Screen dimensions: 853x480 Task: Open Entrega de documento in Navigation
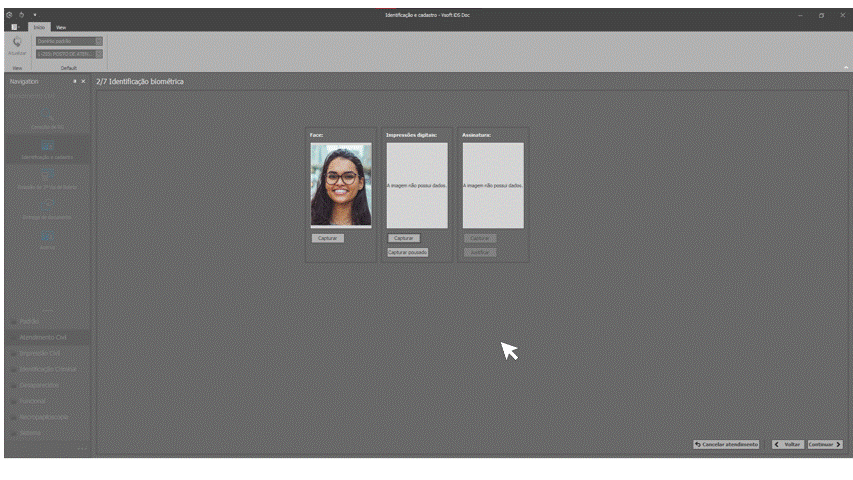tap(47, 210)
